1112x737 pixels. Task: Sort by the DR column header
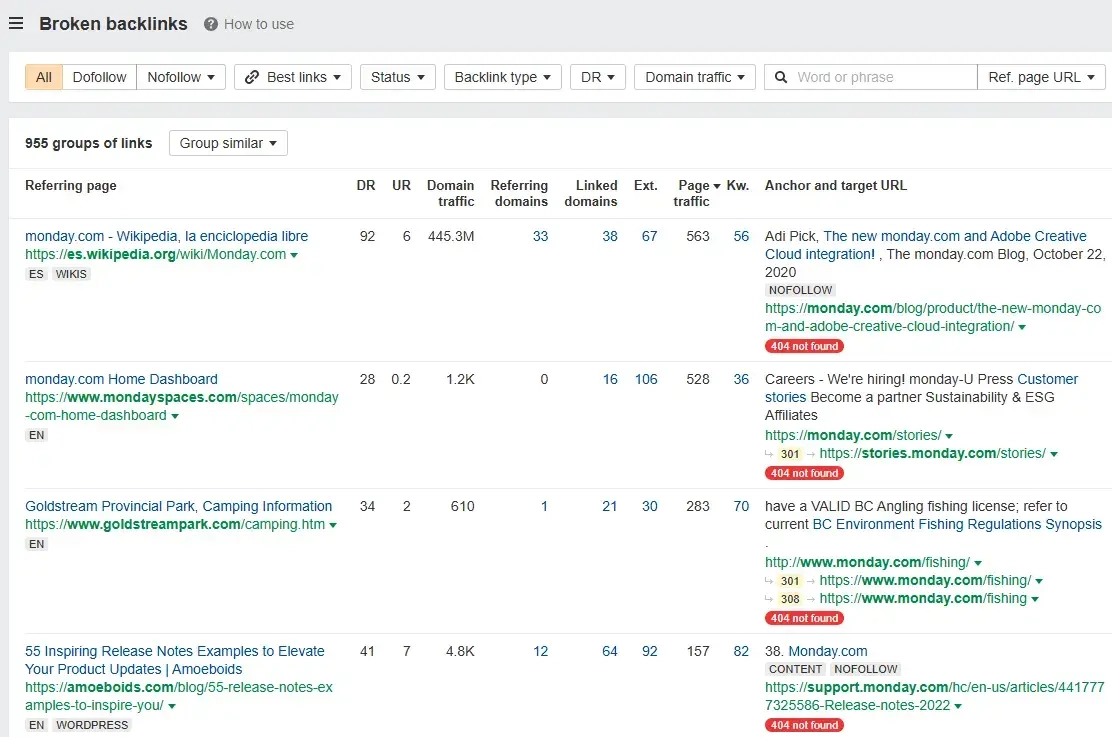[366, 186]
